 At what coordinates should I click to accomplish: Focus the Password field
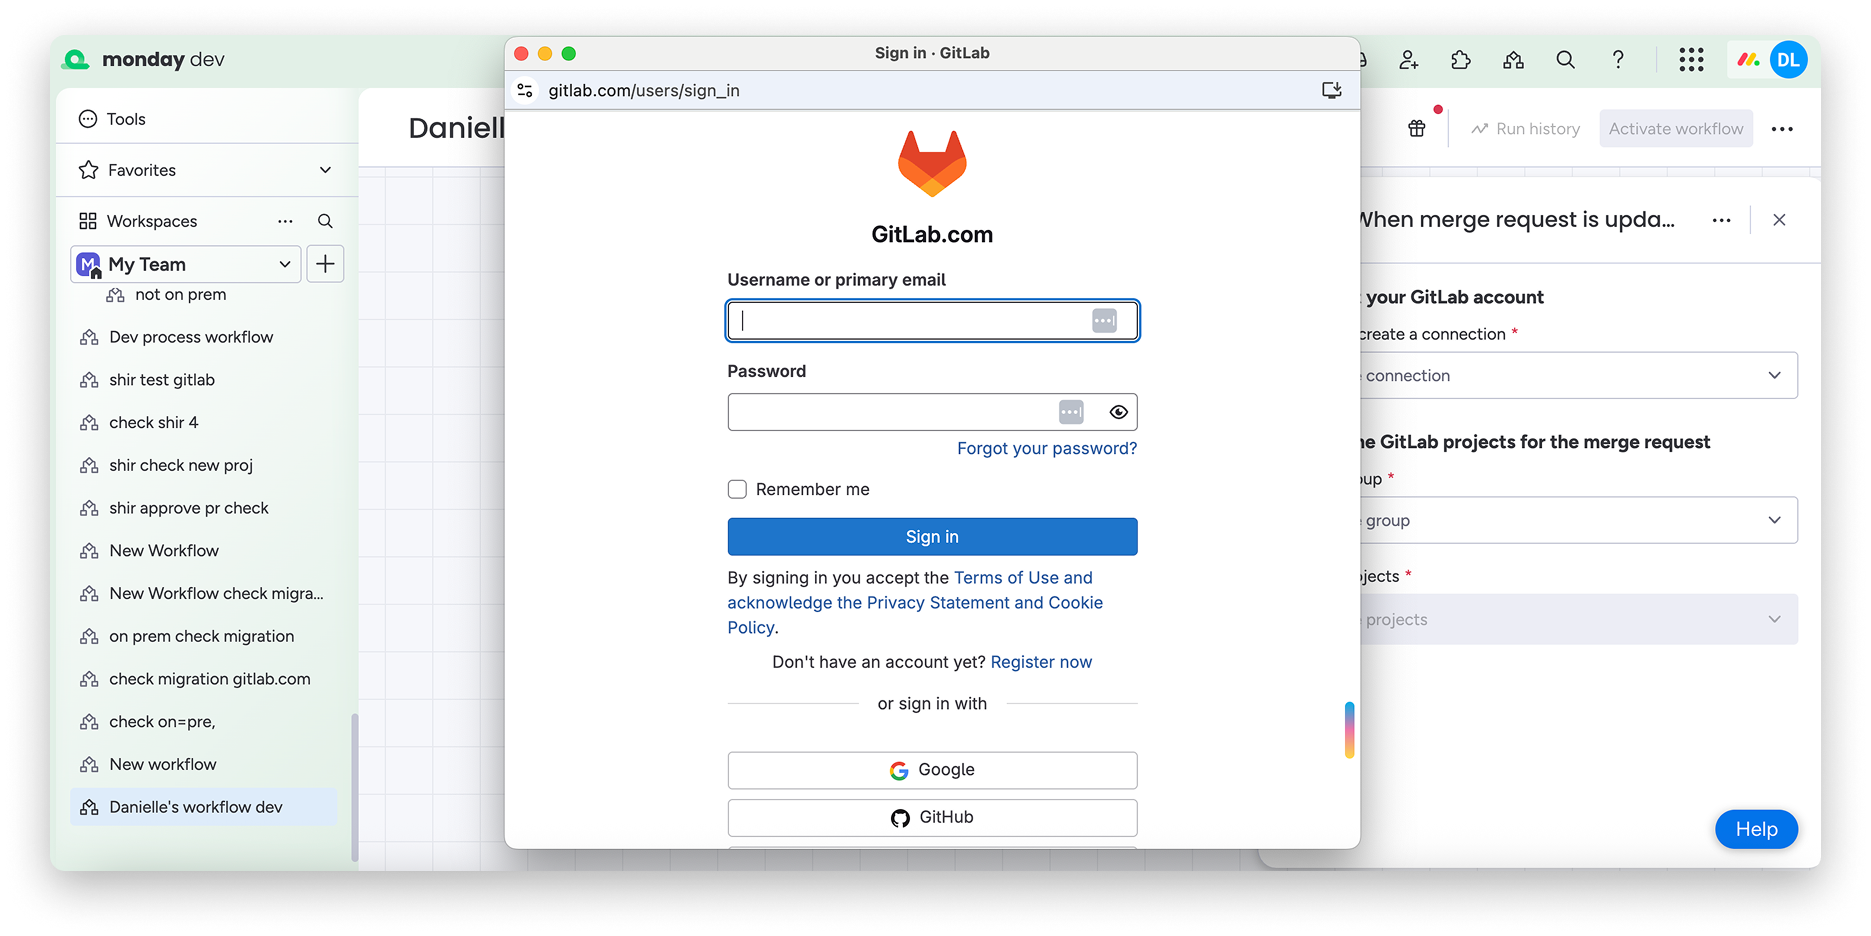pos(932,412)
